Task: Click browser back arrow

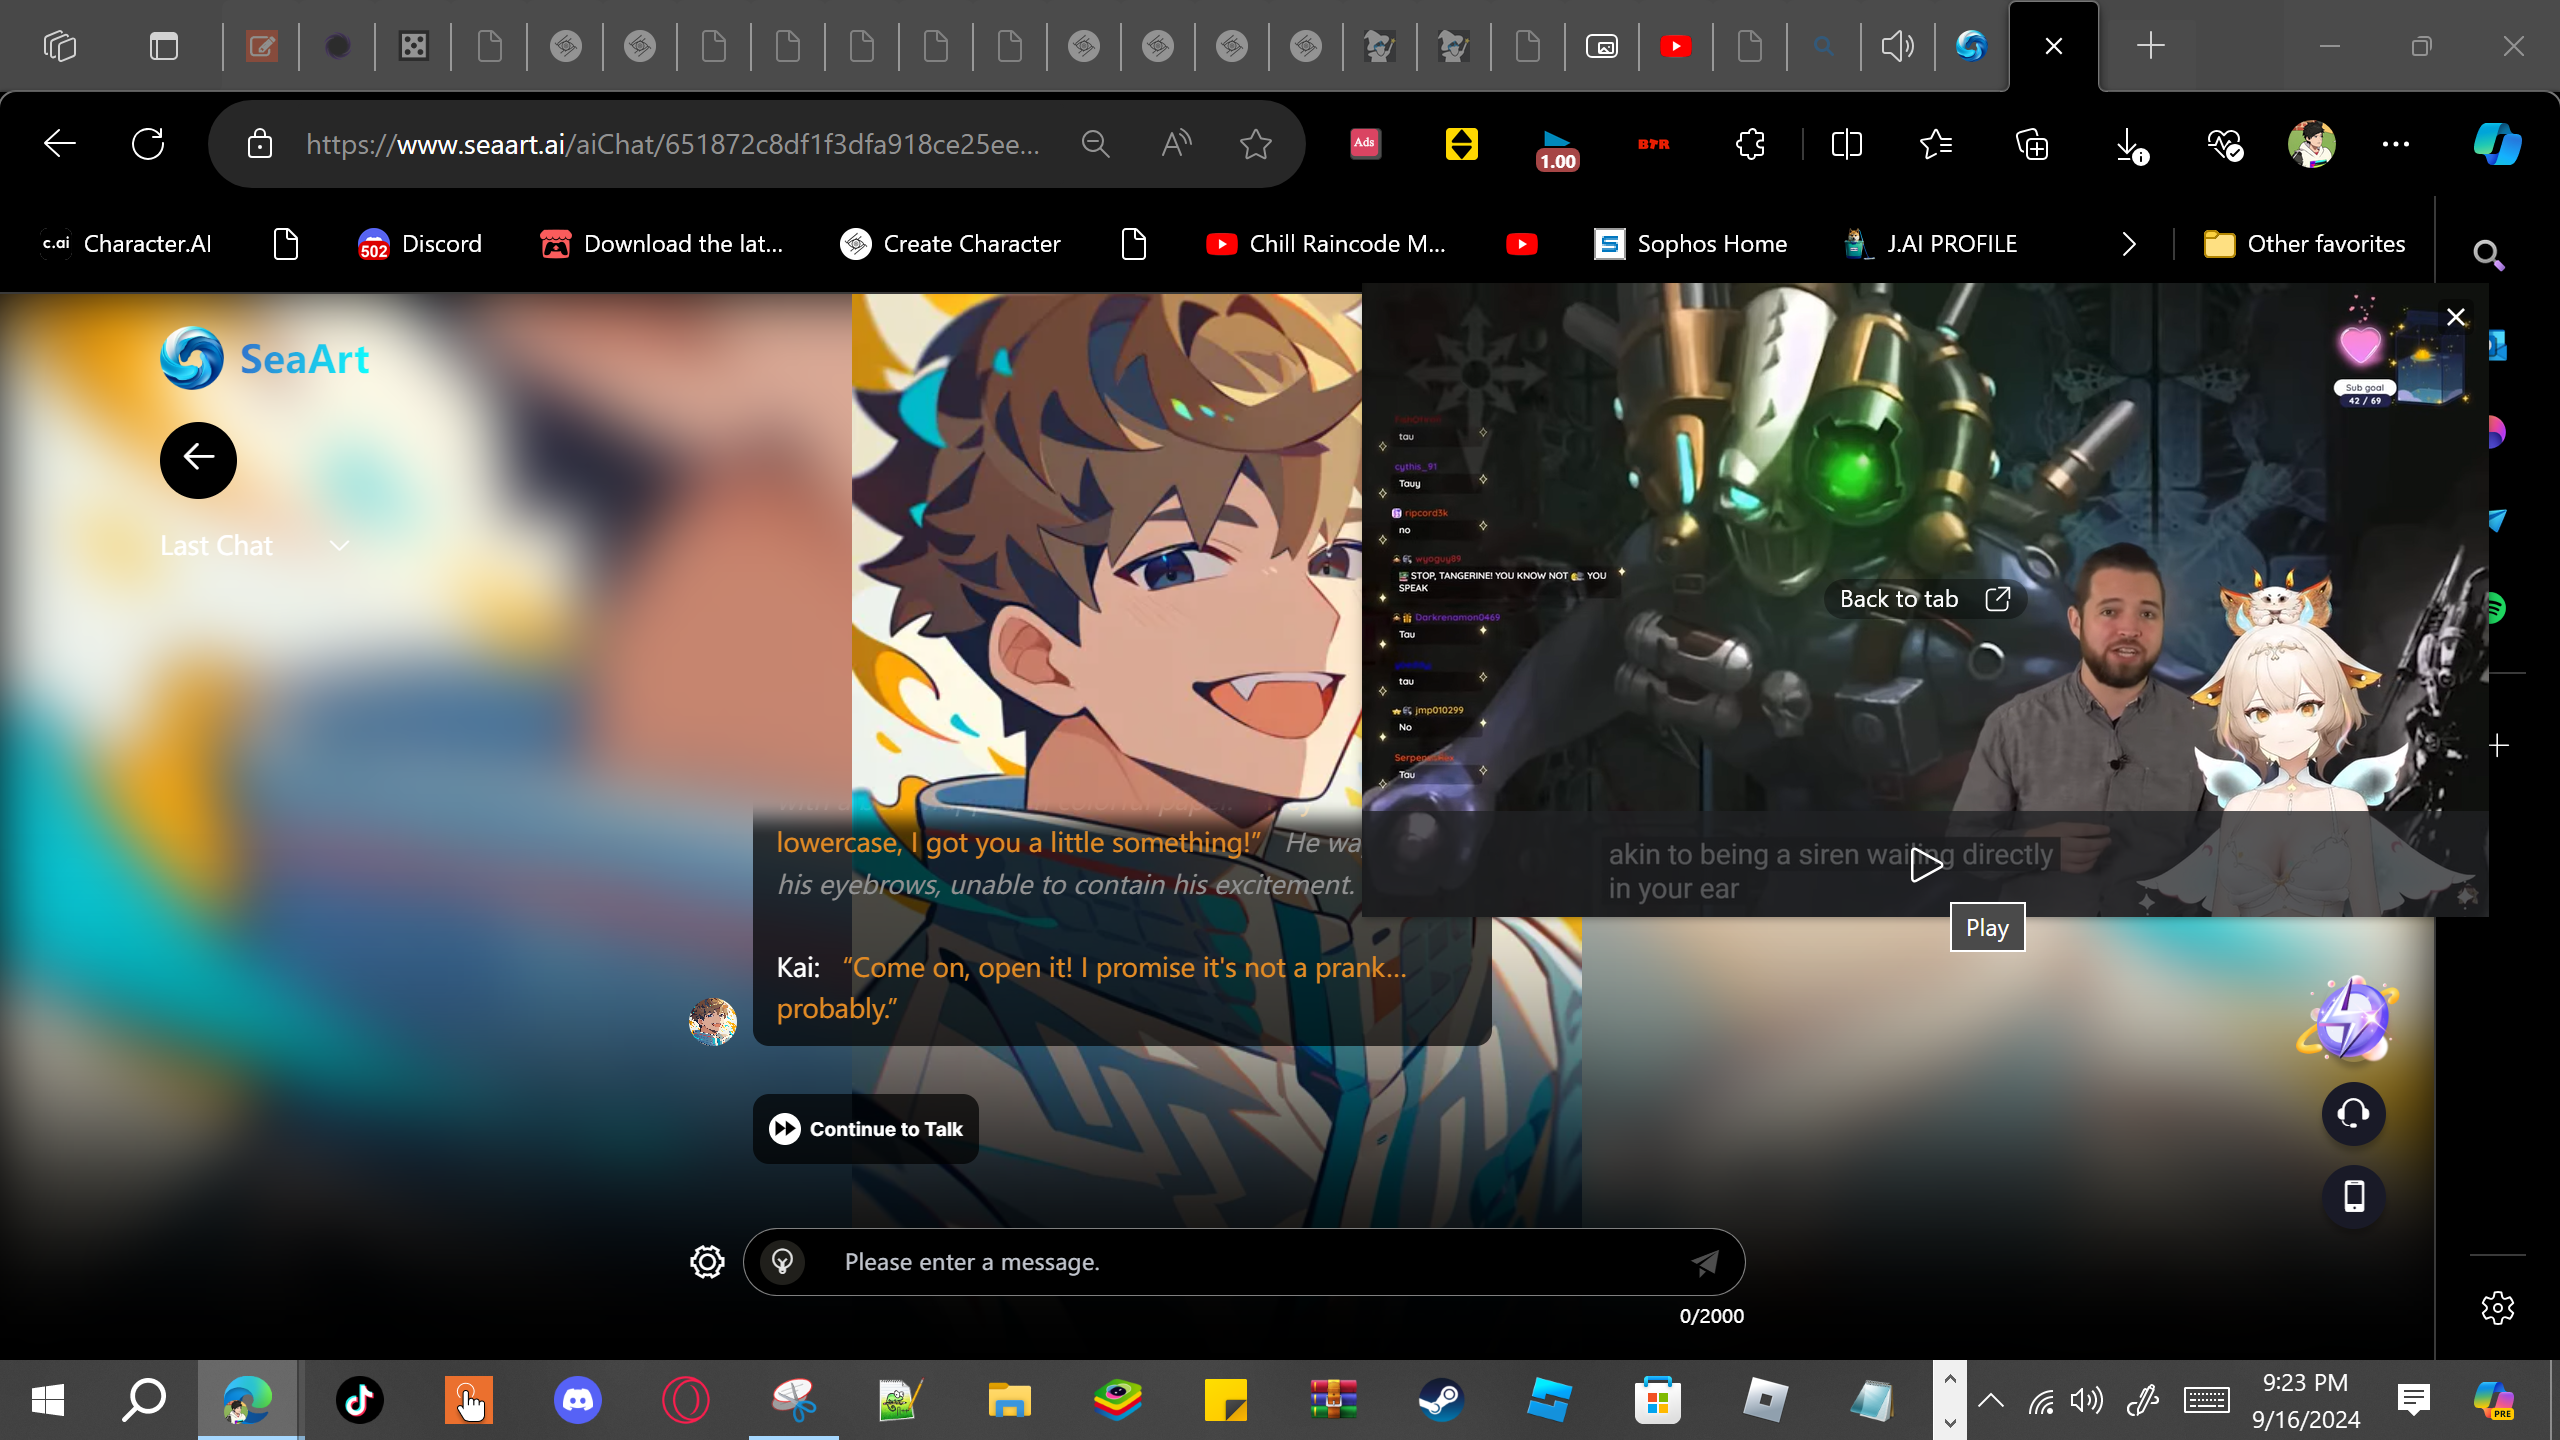Action: tap(60, 144)
